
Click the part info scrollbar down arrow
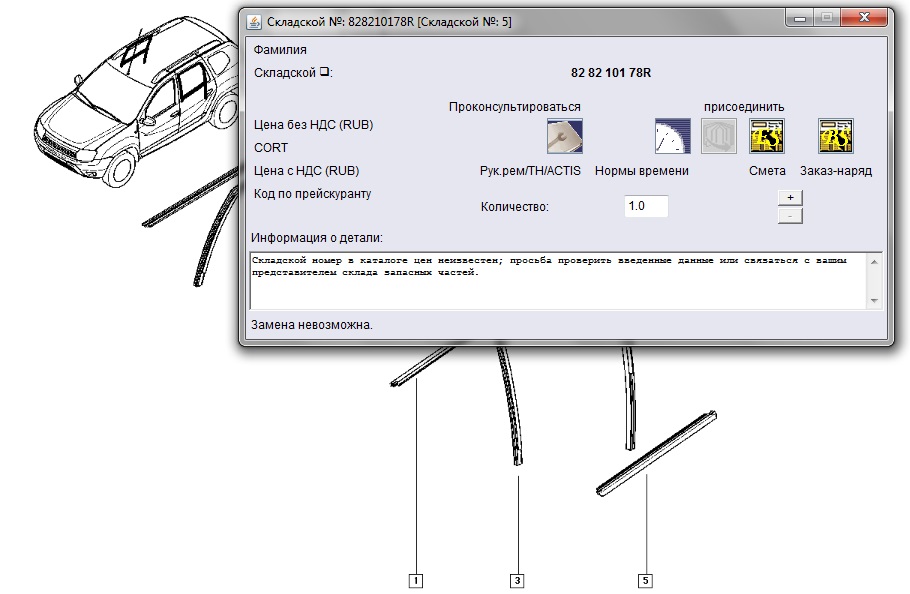[874, 300]
